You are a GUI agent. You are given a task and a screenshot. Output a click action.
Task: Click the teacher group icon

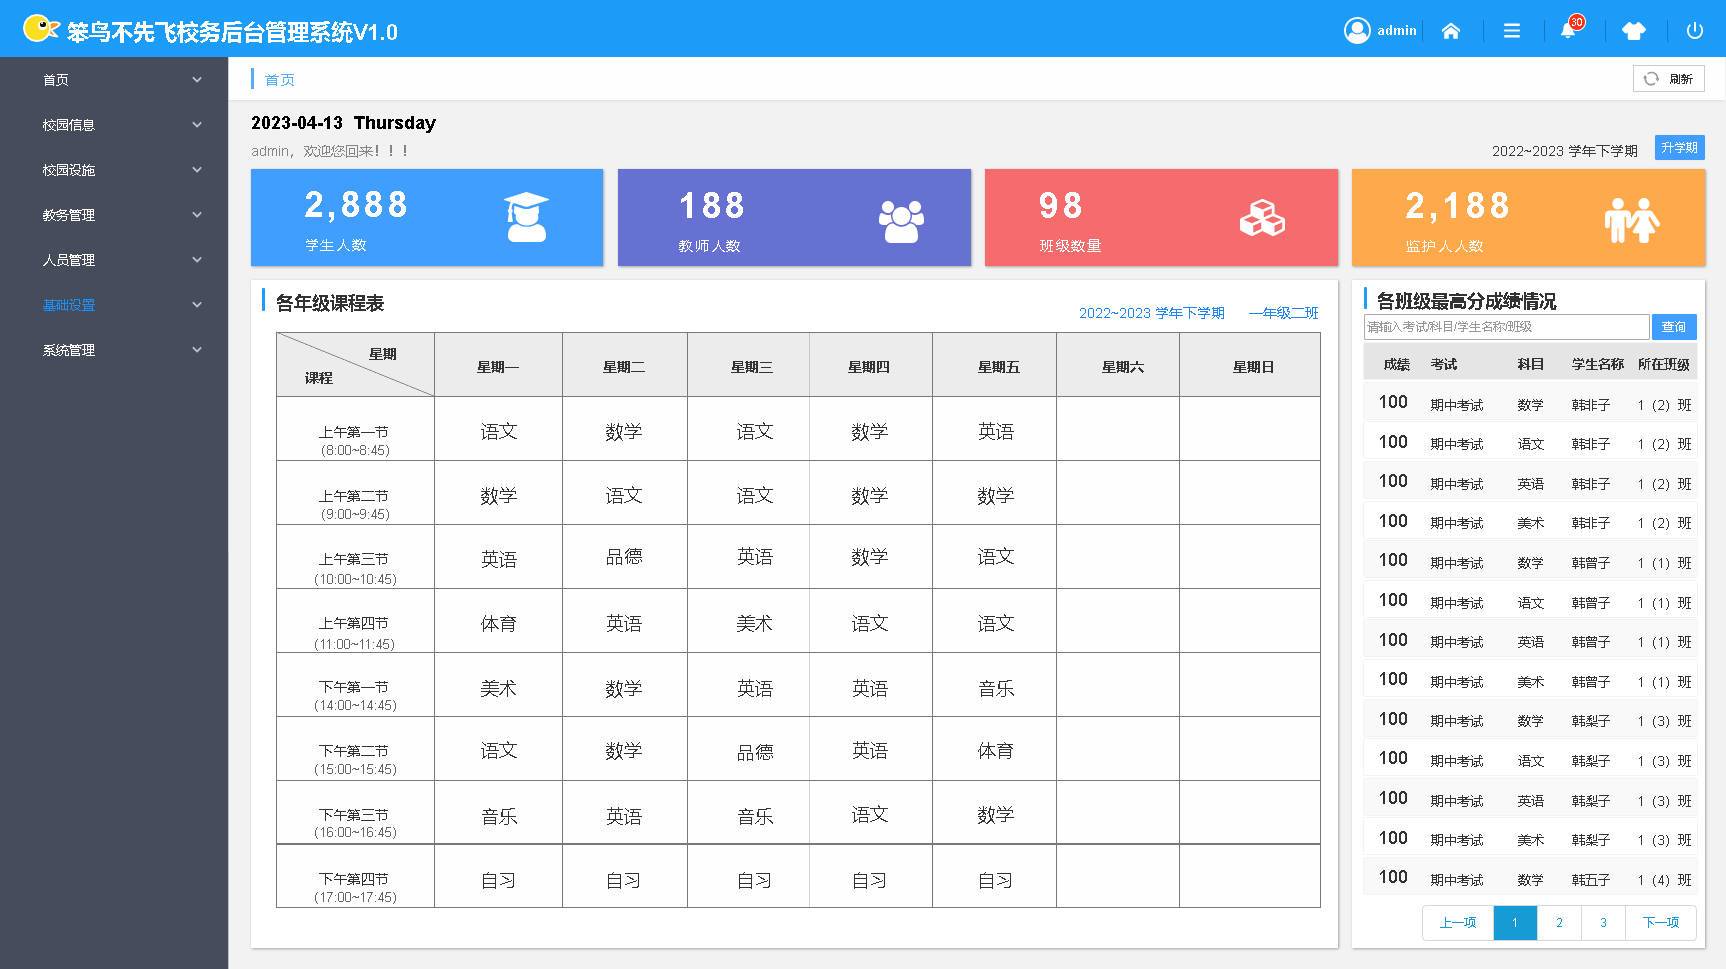(900, 220)
